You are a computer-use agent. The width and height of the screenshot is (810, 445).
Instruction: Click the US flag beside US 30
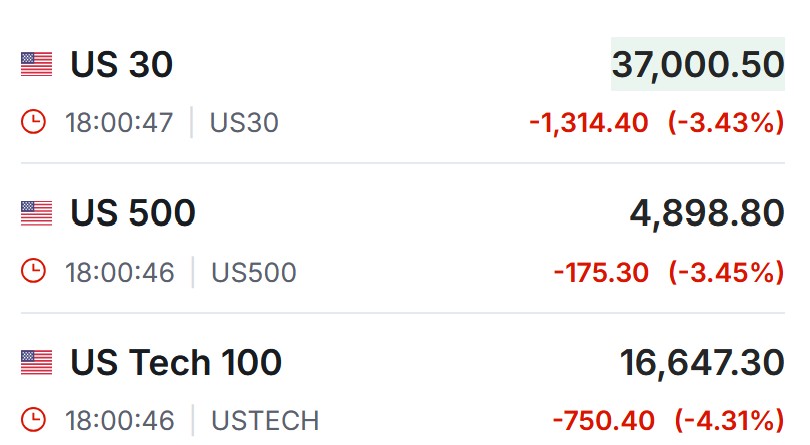tap(37, 65)
